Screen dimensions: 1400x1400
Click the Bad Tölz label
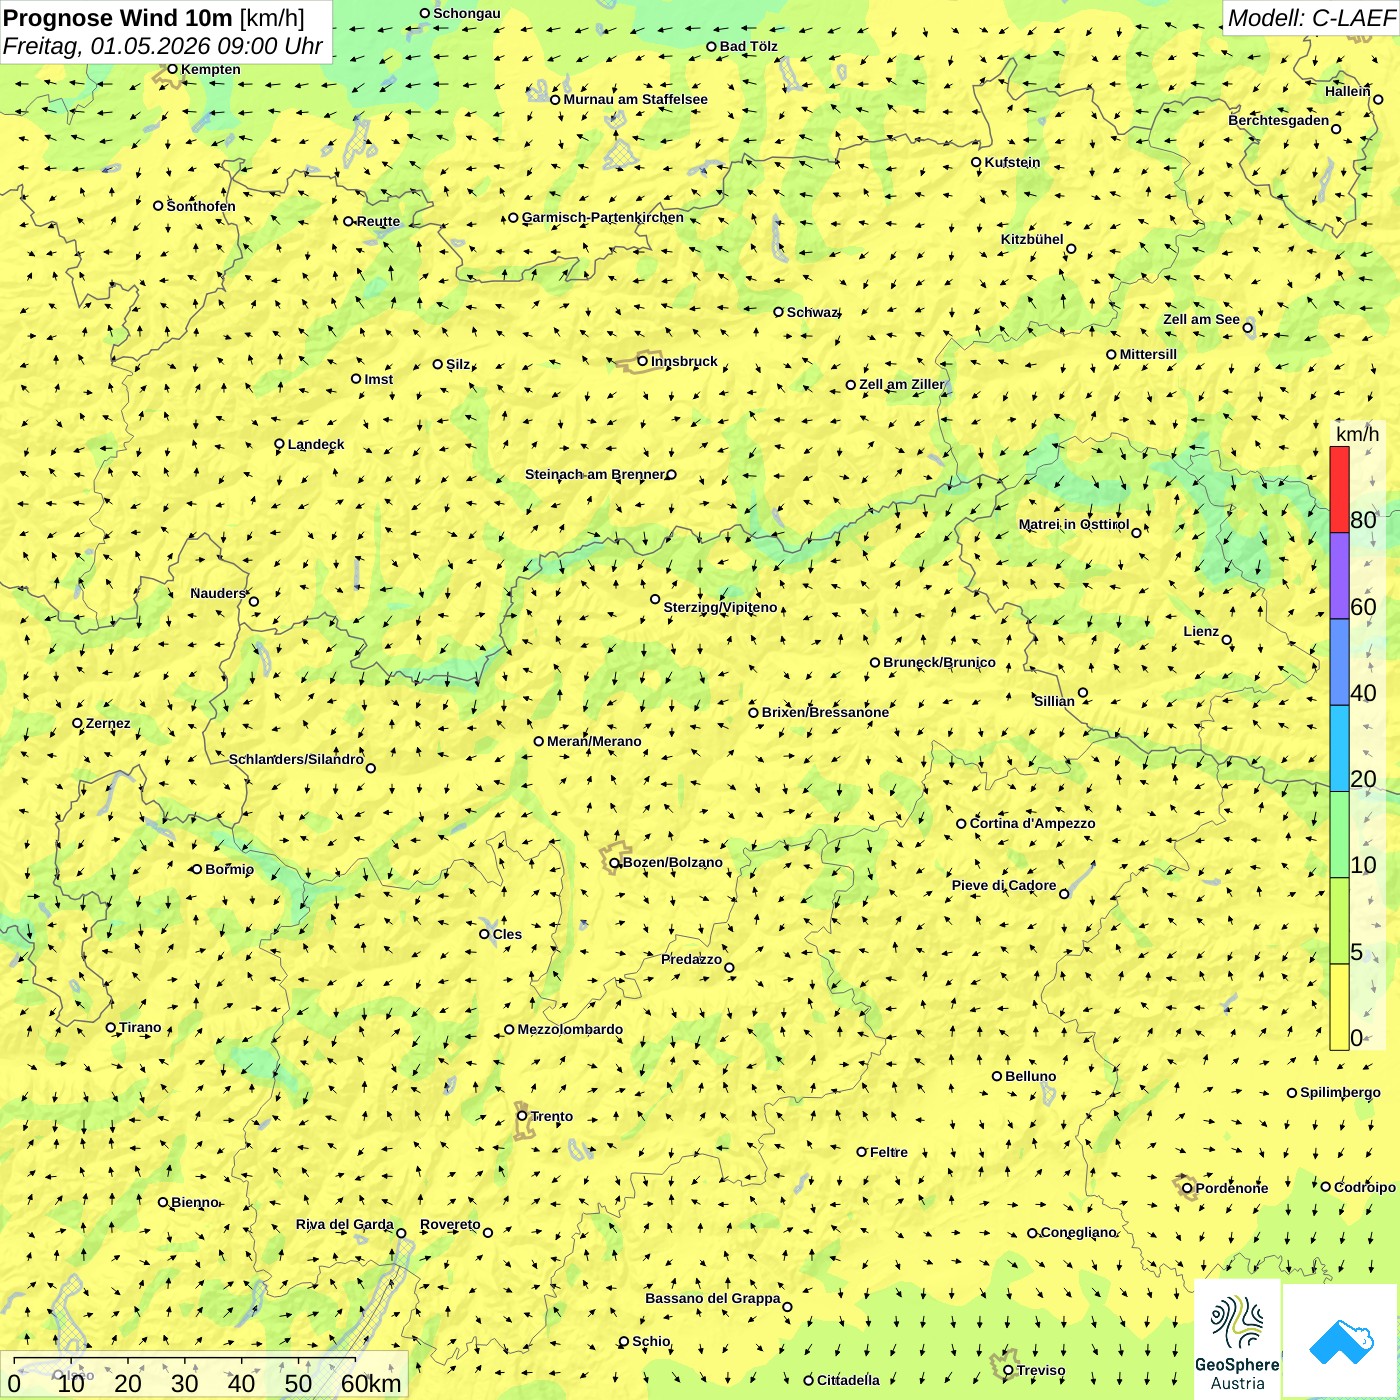[x=749, y=46]
